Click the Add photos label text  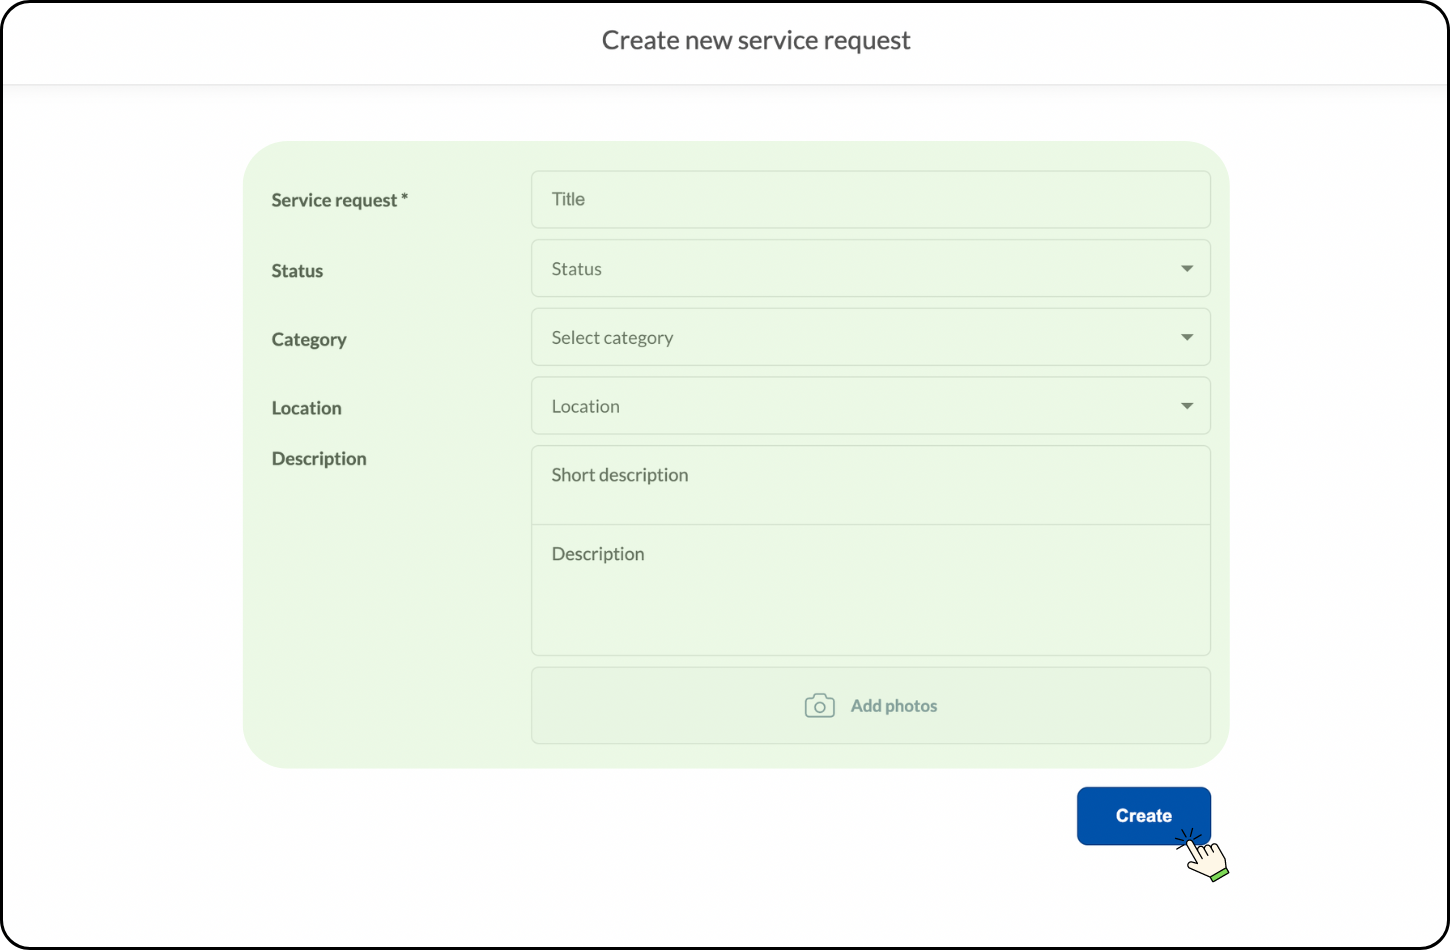pyautogui.click(x=894, y=706)
